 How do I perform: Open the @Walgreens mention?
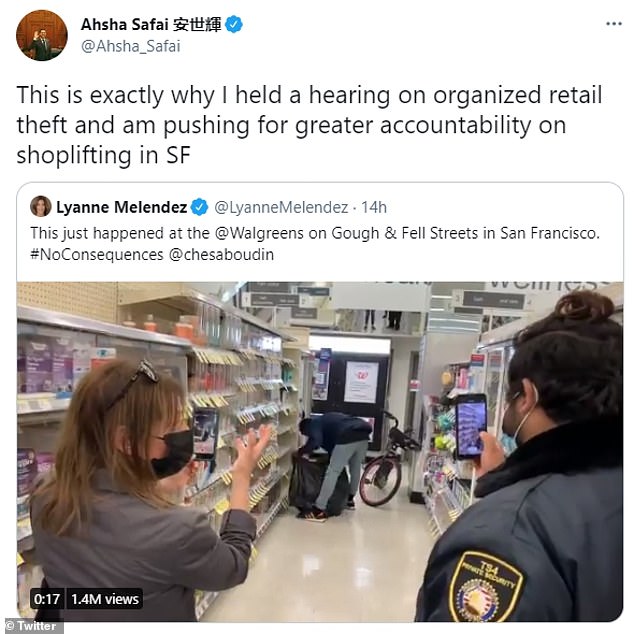tap(259, 233)
